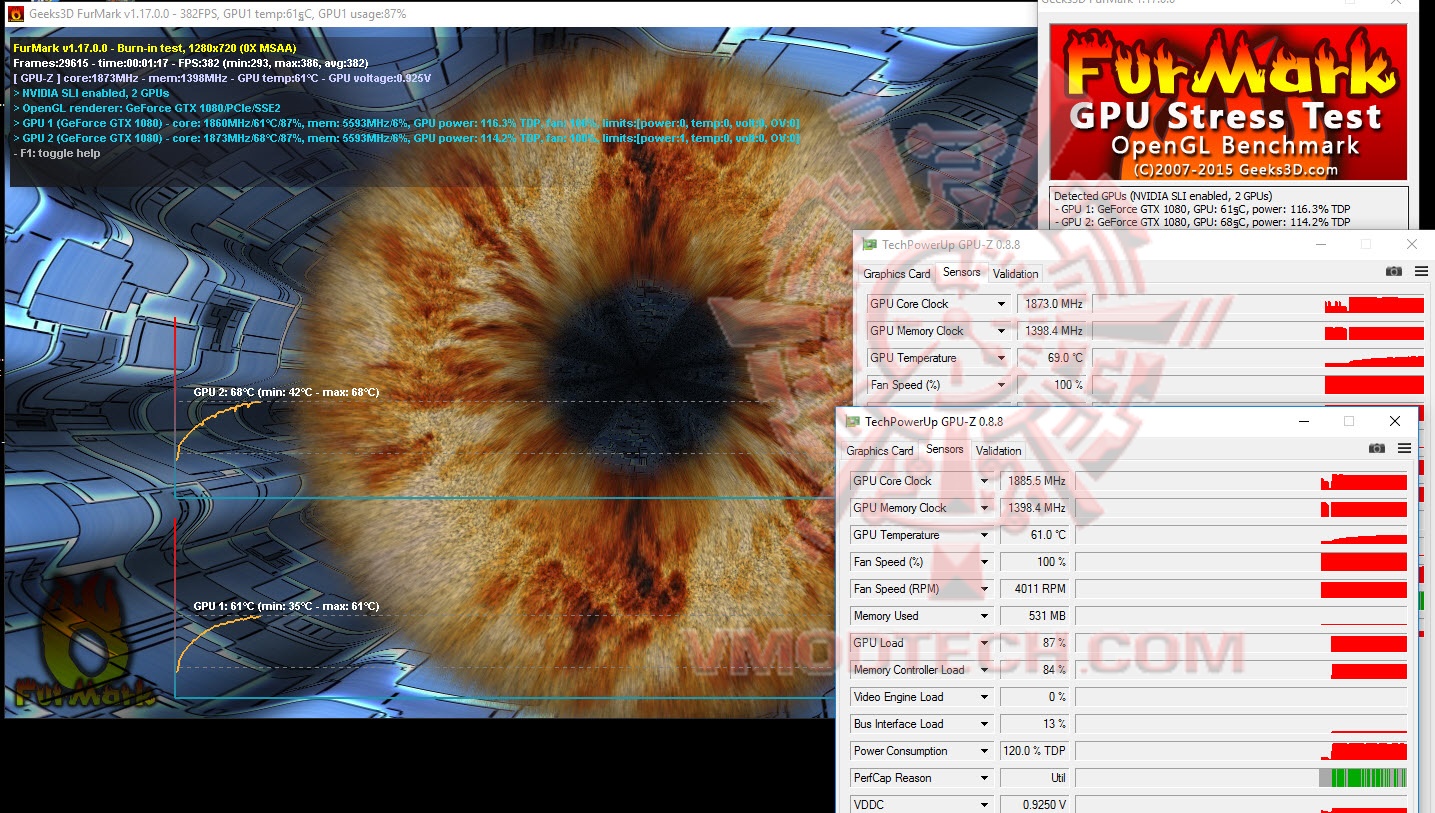
Task: Open Fan Speed (%) dropdown in front GPU-Z
Action: 984,562
